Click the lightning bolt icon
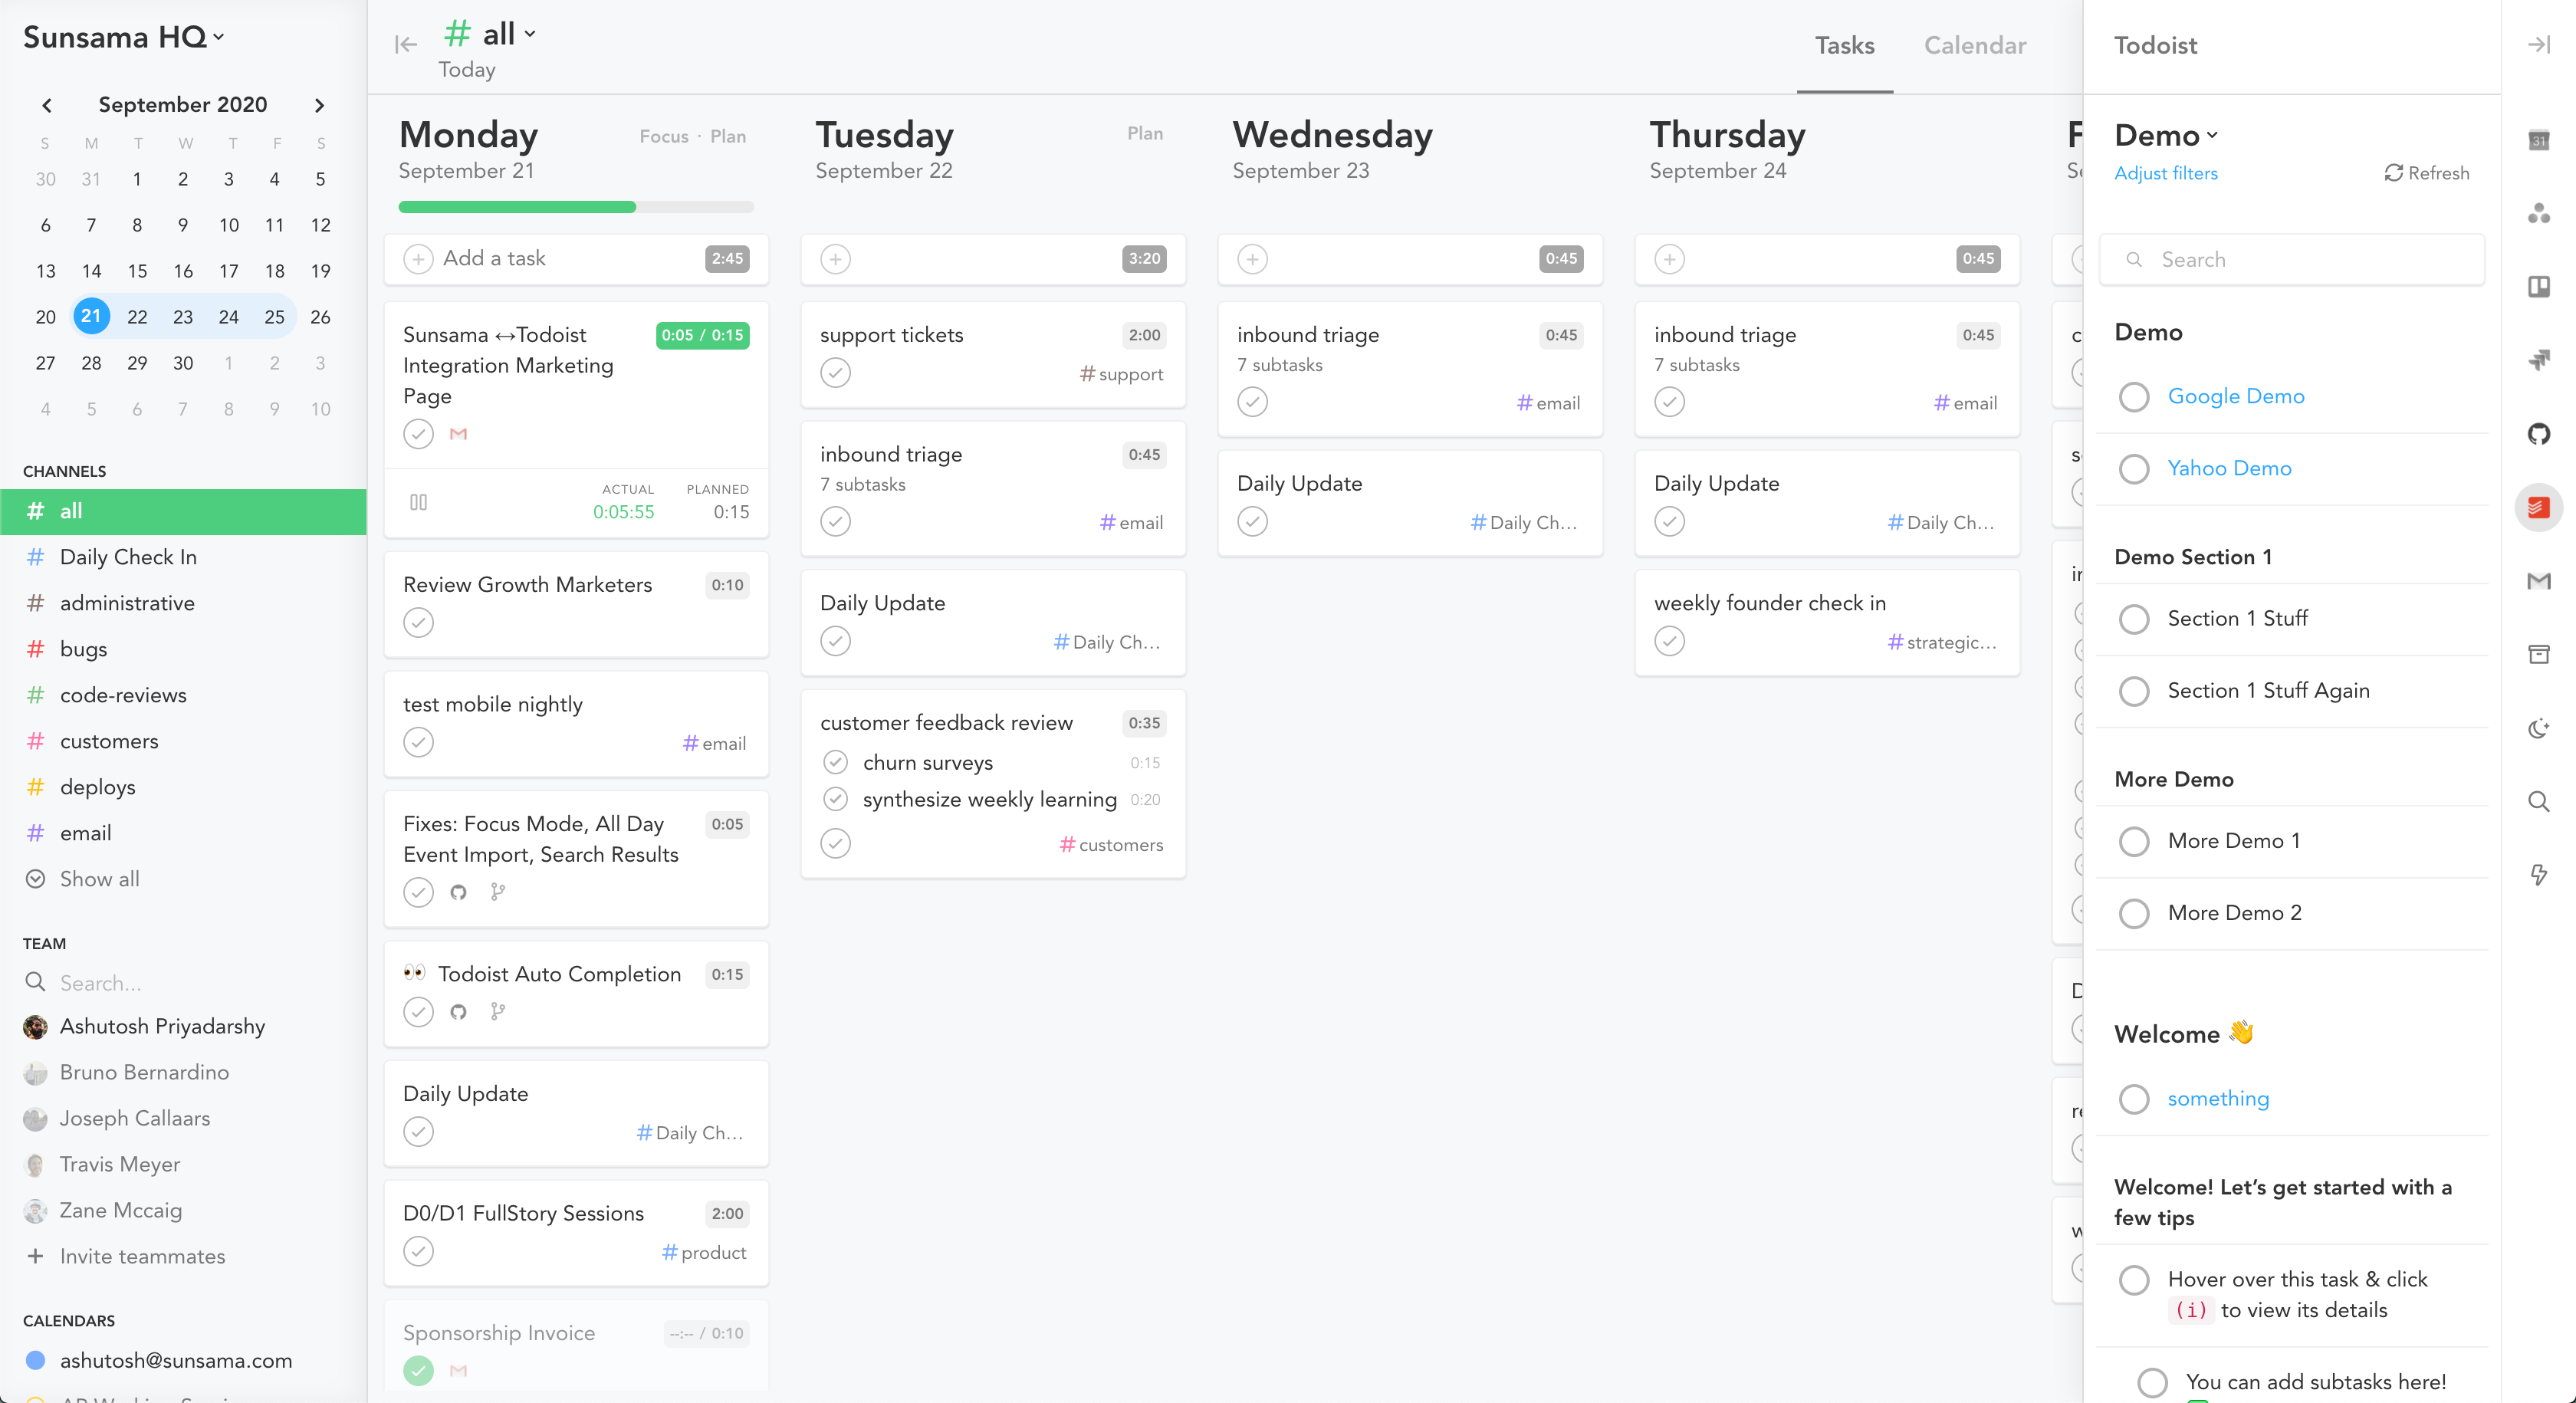This screenshot has width=2576, height=1403. click(x=2538, y=875)
